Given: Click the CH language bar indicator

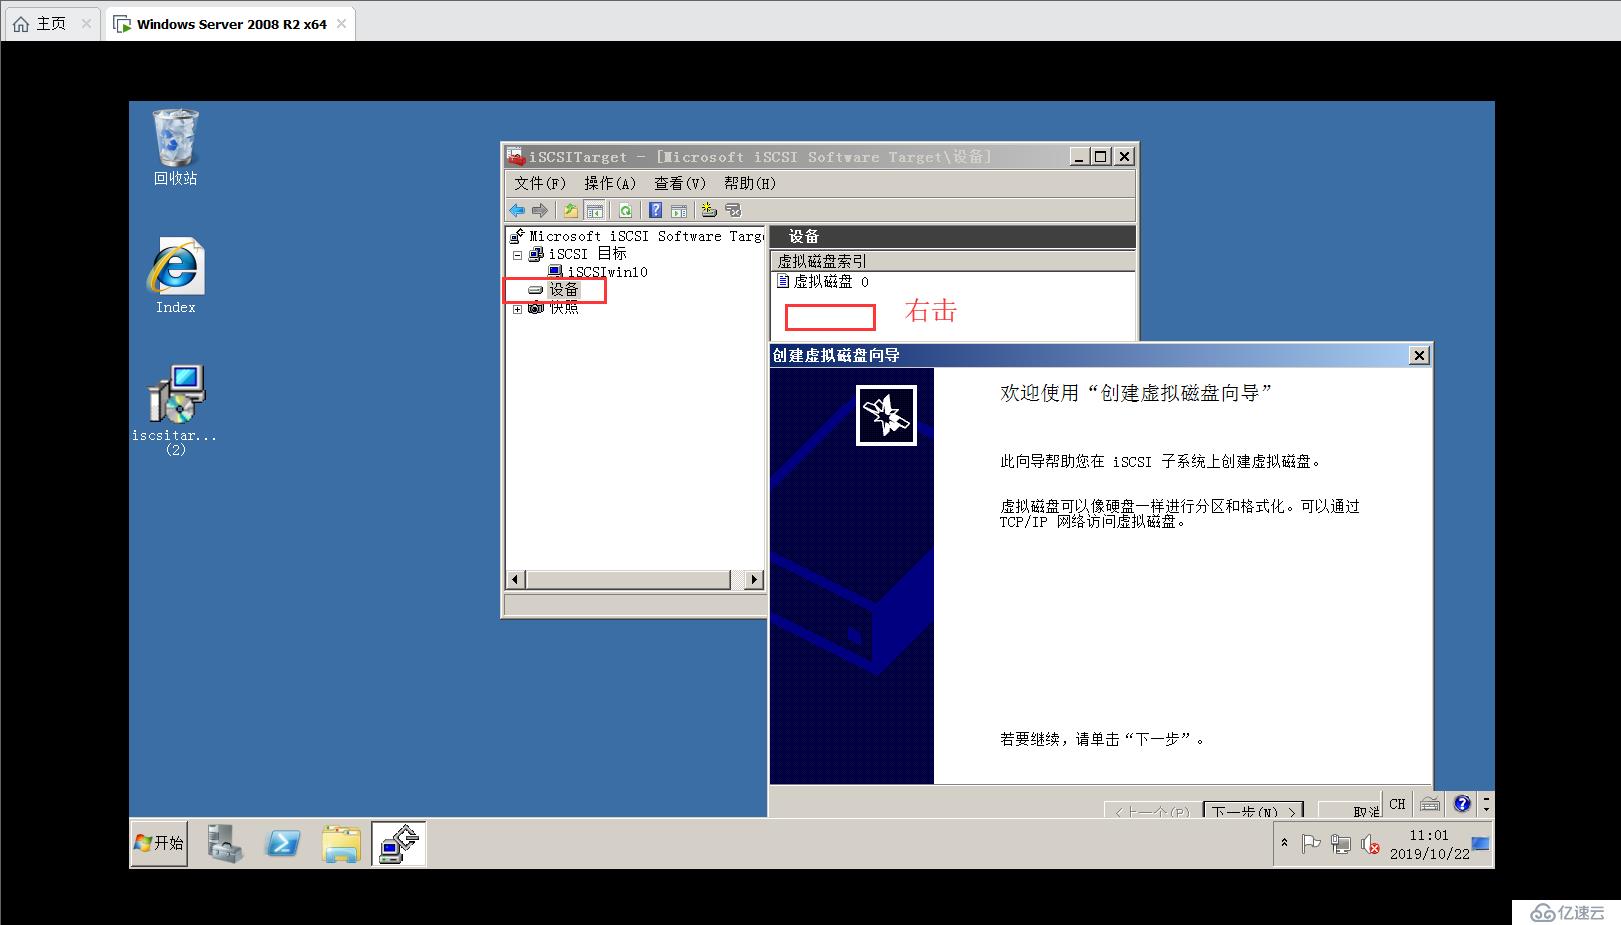Looking at the screenshot, I should 1397,803.
